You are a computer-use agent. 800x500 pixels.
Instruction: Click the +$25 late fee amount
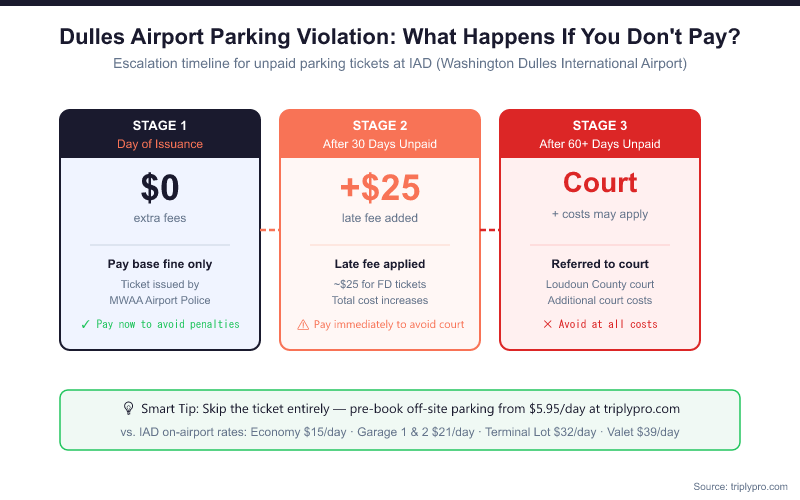(380, 187)
